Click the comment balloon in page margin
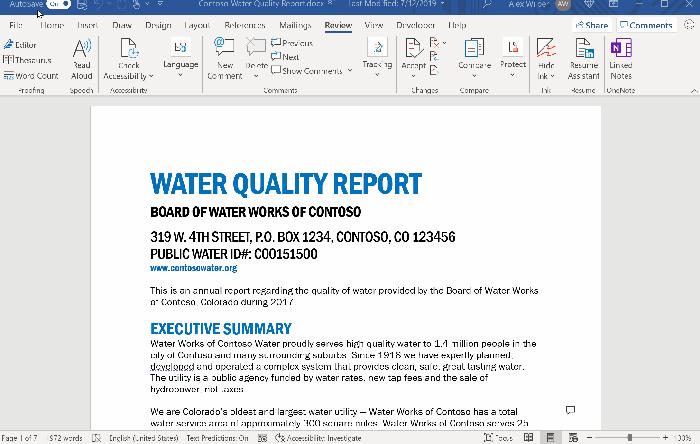The width and height of the screenshot is (700, 444). click(x=570, y=410)
